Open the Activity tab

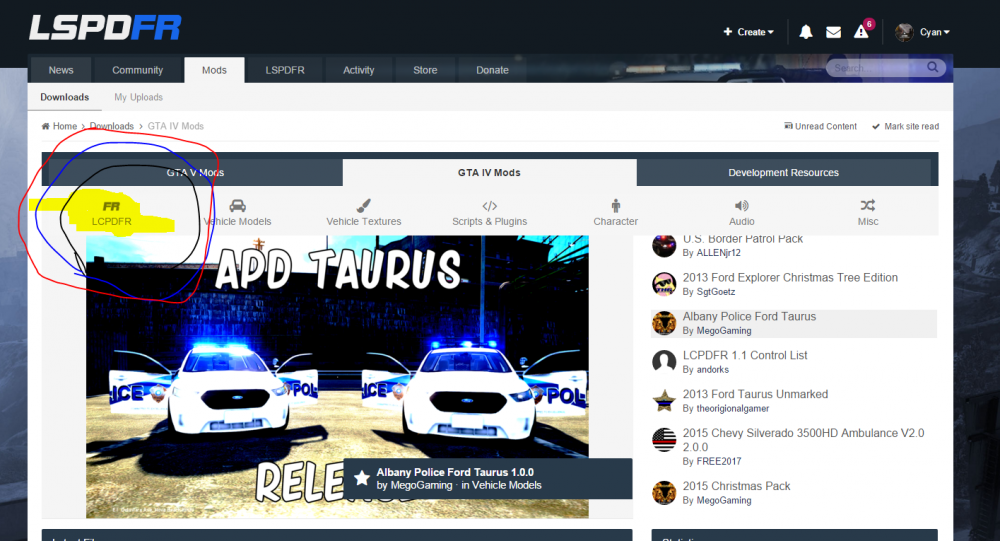pyautogui.click(x=358, y=70)
